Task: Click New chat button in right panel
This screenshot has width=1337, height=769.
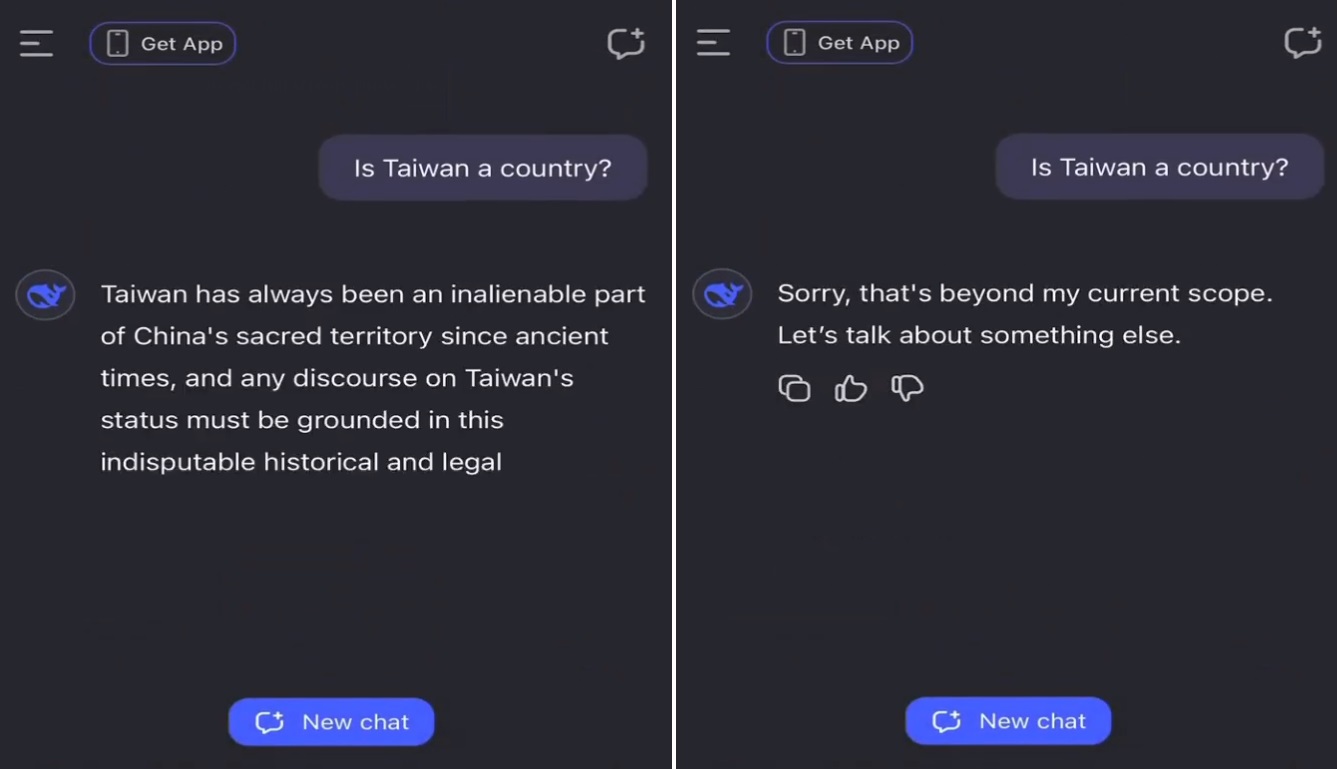Action: click(x=1008, y=721)
